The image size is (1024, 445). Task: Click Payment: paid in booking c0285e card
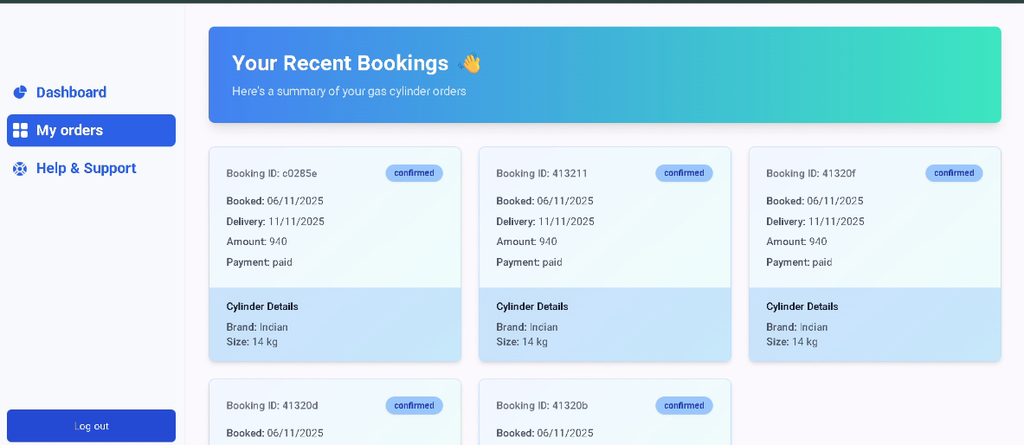click(x=259, y=263)
